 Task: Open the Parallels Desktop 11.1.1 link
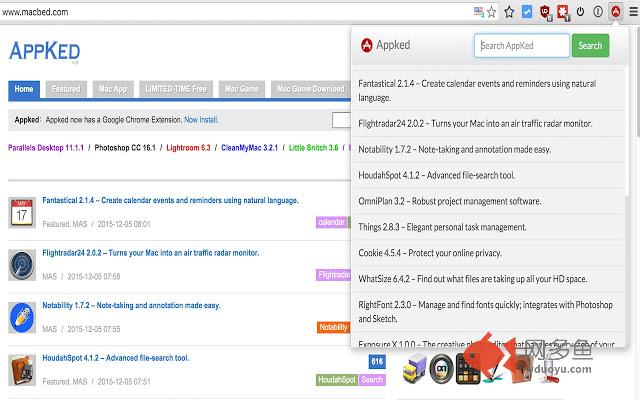coord(47,147)
